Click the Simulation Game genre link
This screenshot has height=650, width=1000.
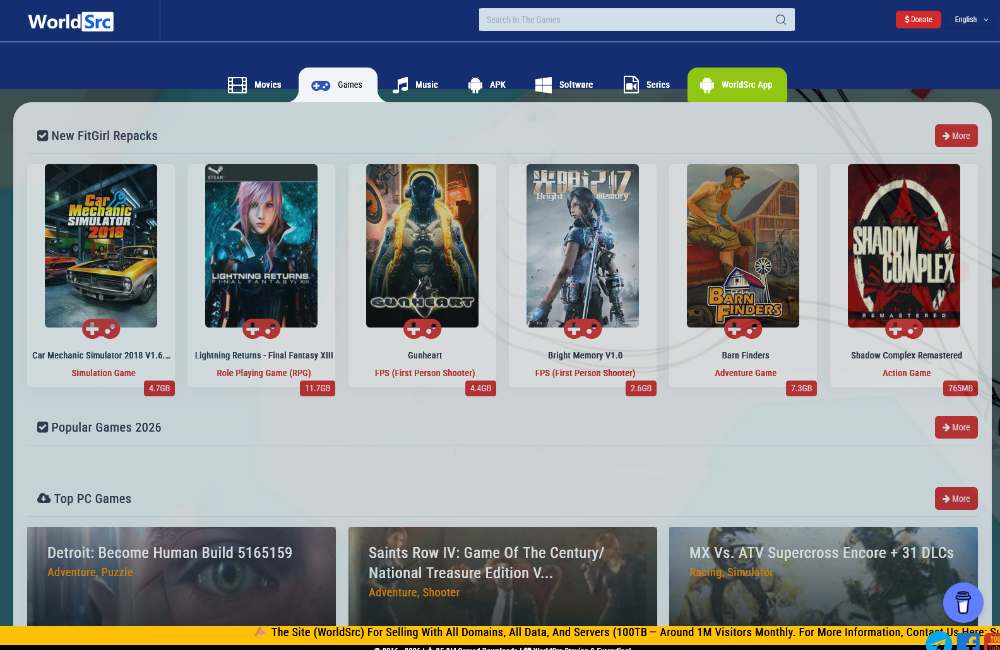click(x=103, y=373)
